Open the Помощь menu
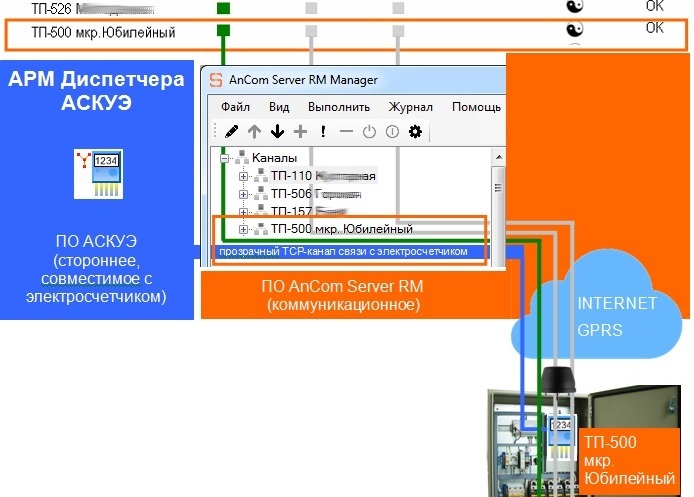This screenshot has width=694, height=497. tap(477, 107)
